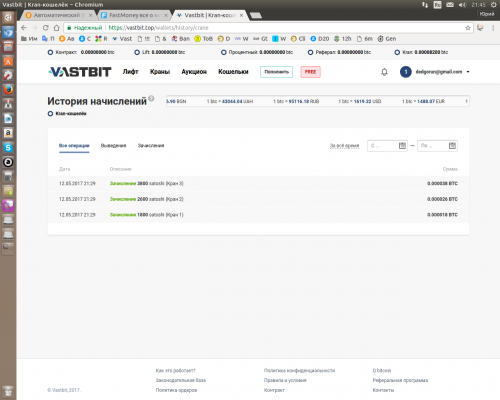Select the Кран-кошелёк radio under heading
Viewport: 500px width, 400px height.
(x=50, y=114)
